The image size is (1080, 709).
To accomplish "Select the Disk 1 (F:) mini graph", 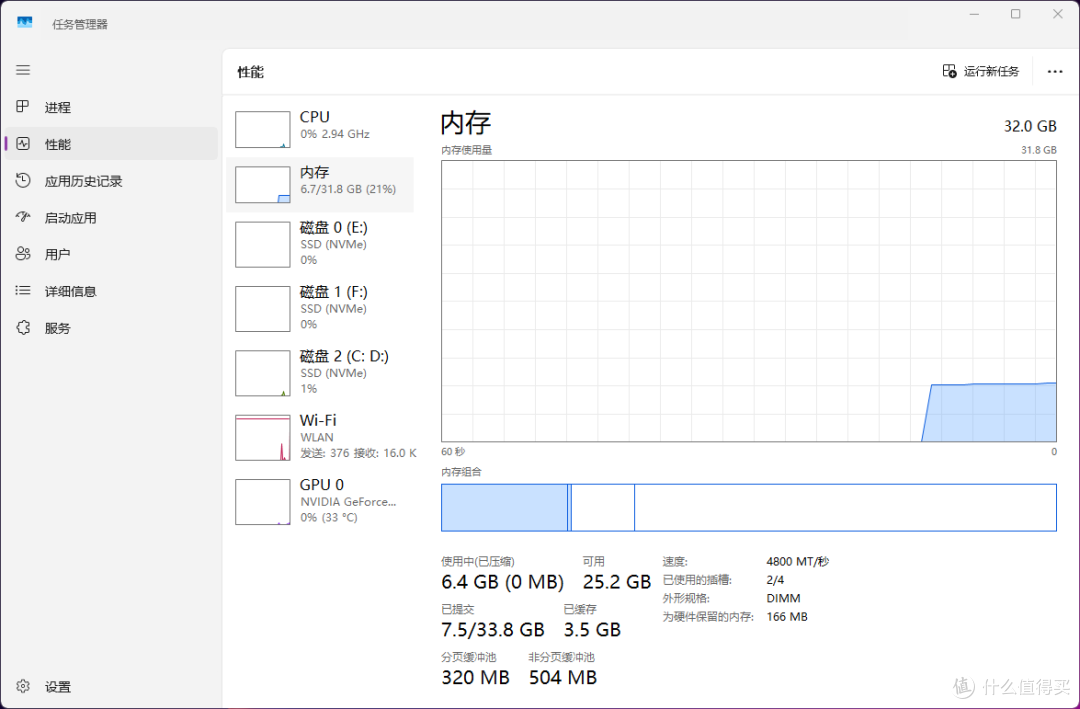I will pyautogui.click(x=262, y=309).
